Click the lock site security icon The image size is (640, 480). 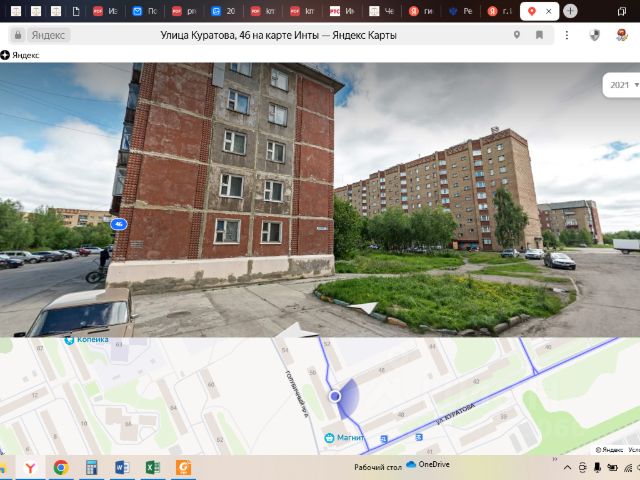tap(18, 35)
